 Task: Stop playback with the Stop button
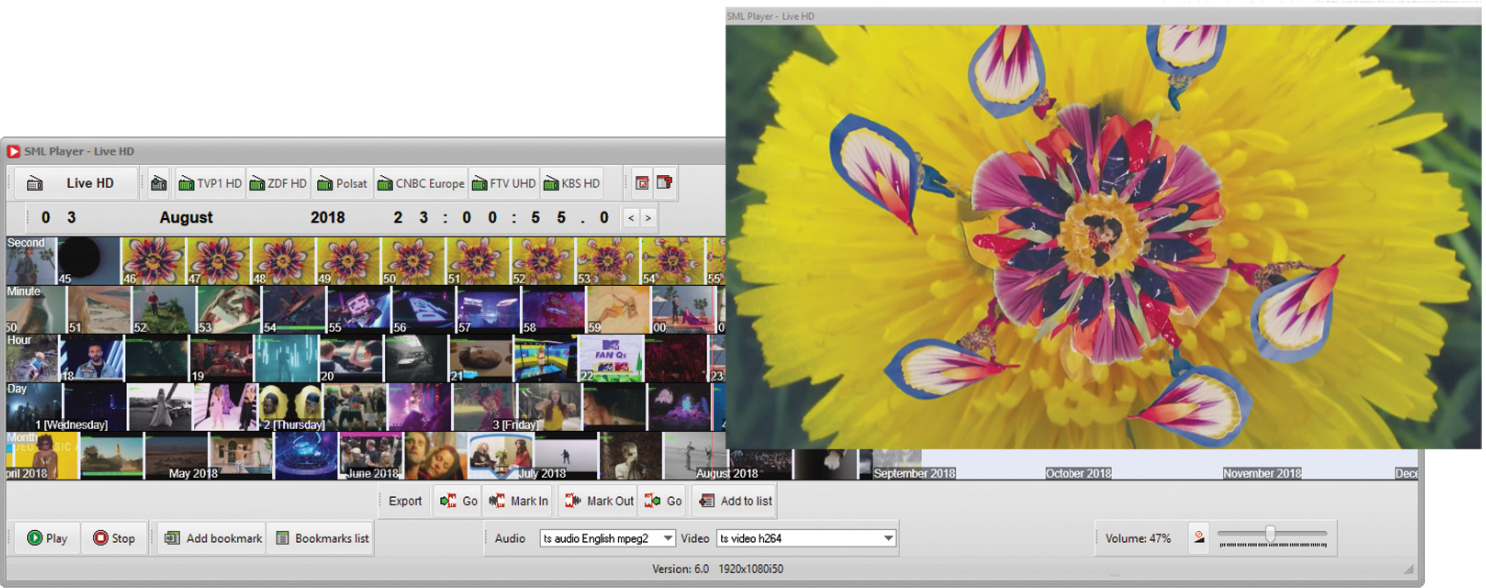114,538
